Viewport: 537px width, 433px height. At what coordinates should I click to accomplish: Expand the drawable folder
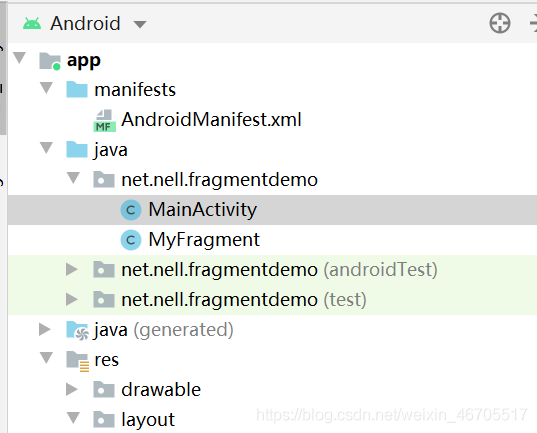pos(72,389)
